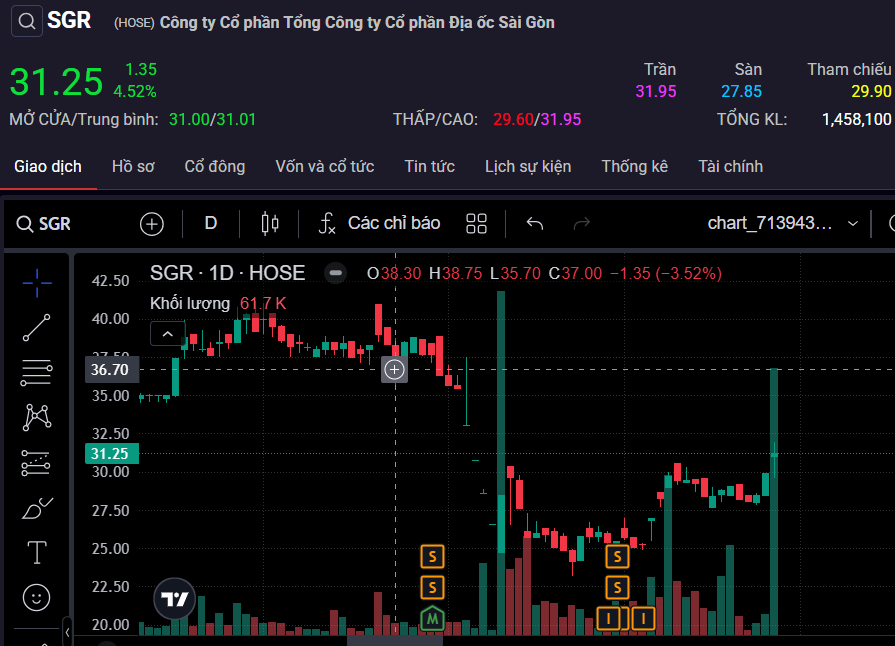Select the trend line drawing tool
This screenshot has width=895, height=646.
coord(37,328)
